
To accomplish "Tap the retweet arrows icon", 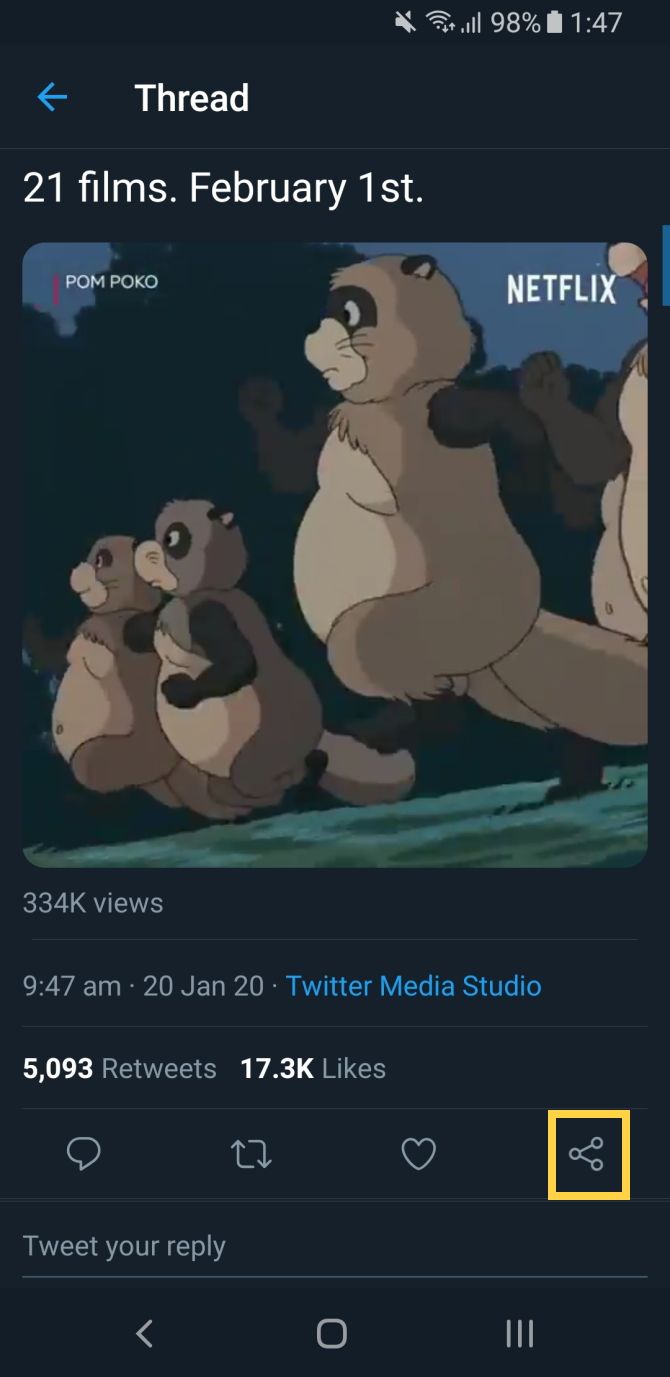I will coord(251,1155).
